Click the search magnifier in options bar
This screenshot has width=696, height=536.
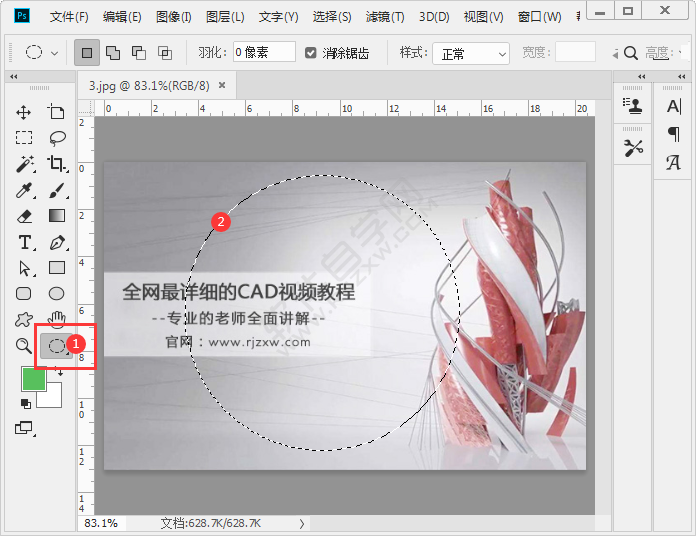tap(631, 53)
